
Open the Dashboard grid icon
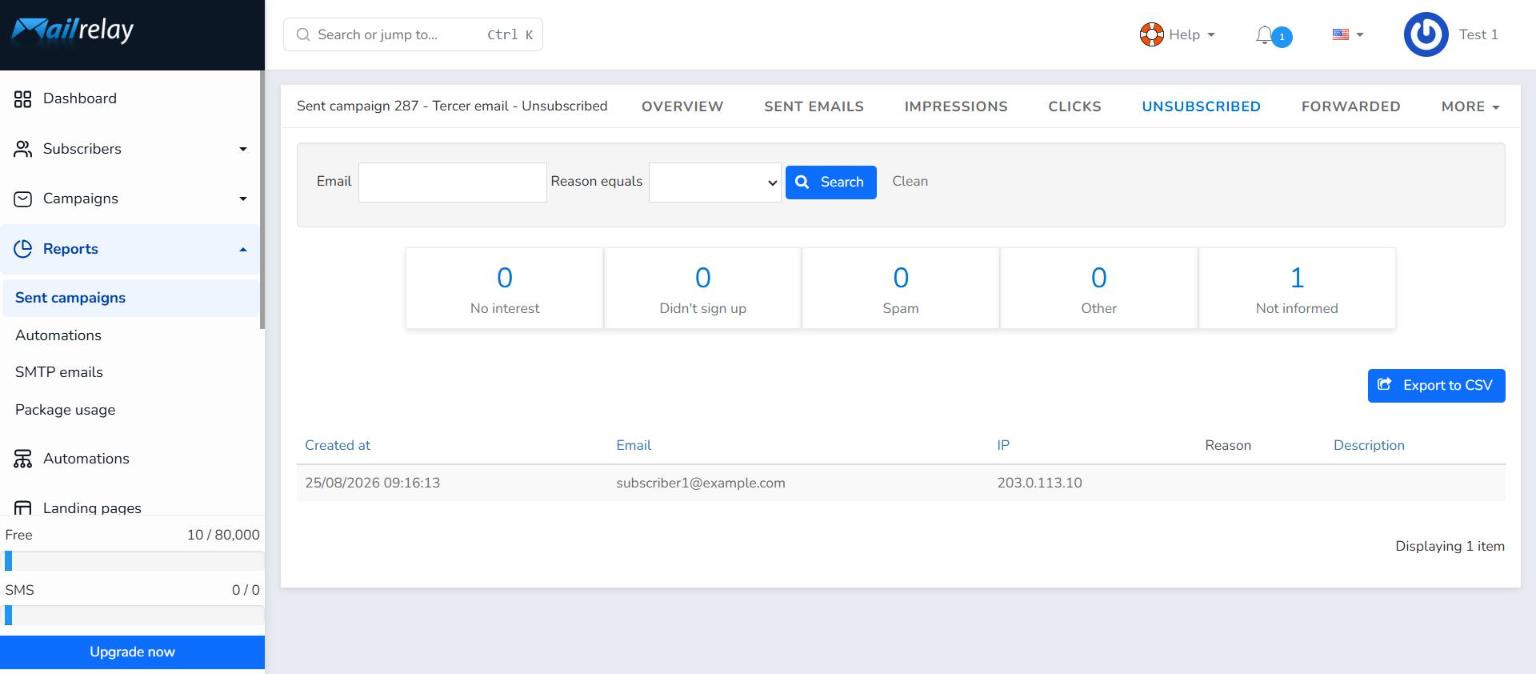tap(22, 99)
